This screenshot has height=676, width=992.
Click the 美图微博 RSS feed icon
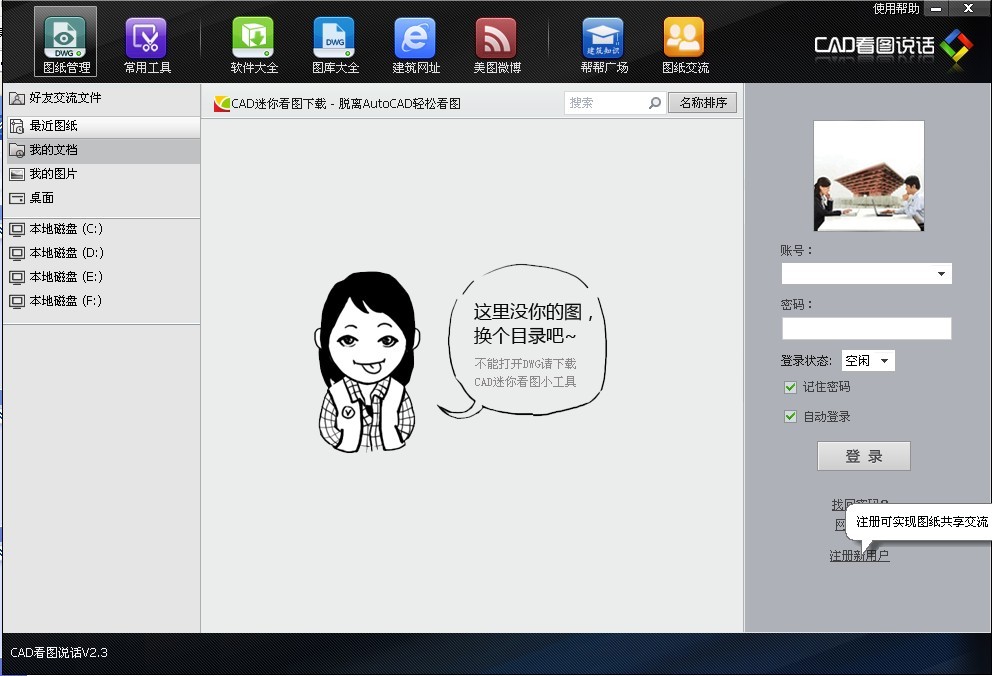(x=496, y=40)
